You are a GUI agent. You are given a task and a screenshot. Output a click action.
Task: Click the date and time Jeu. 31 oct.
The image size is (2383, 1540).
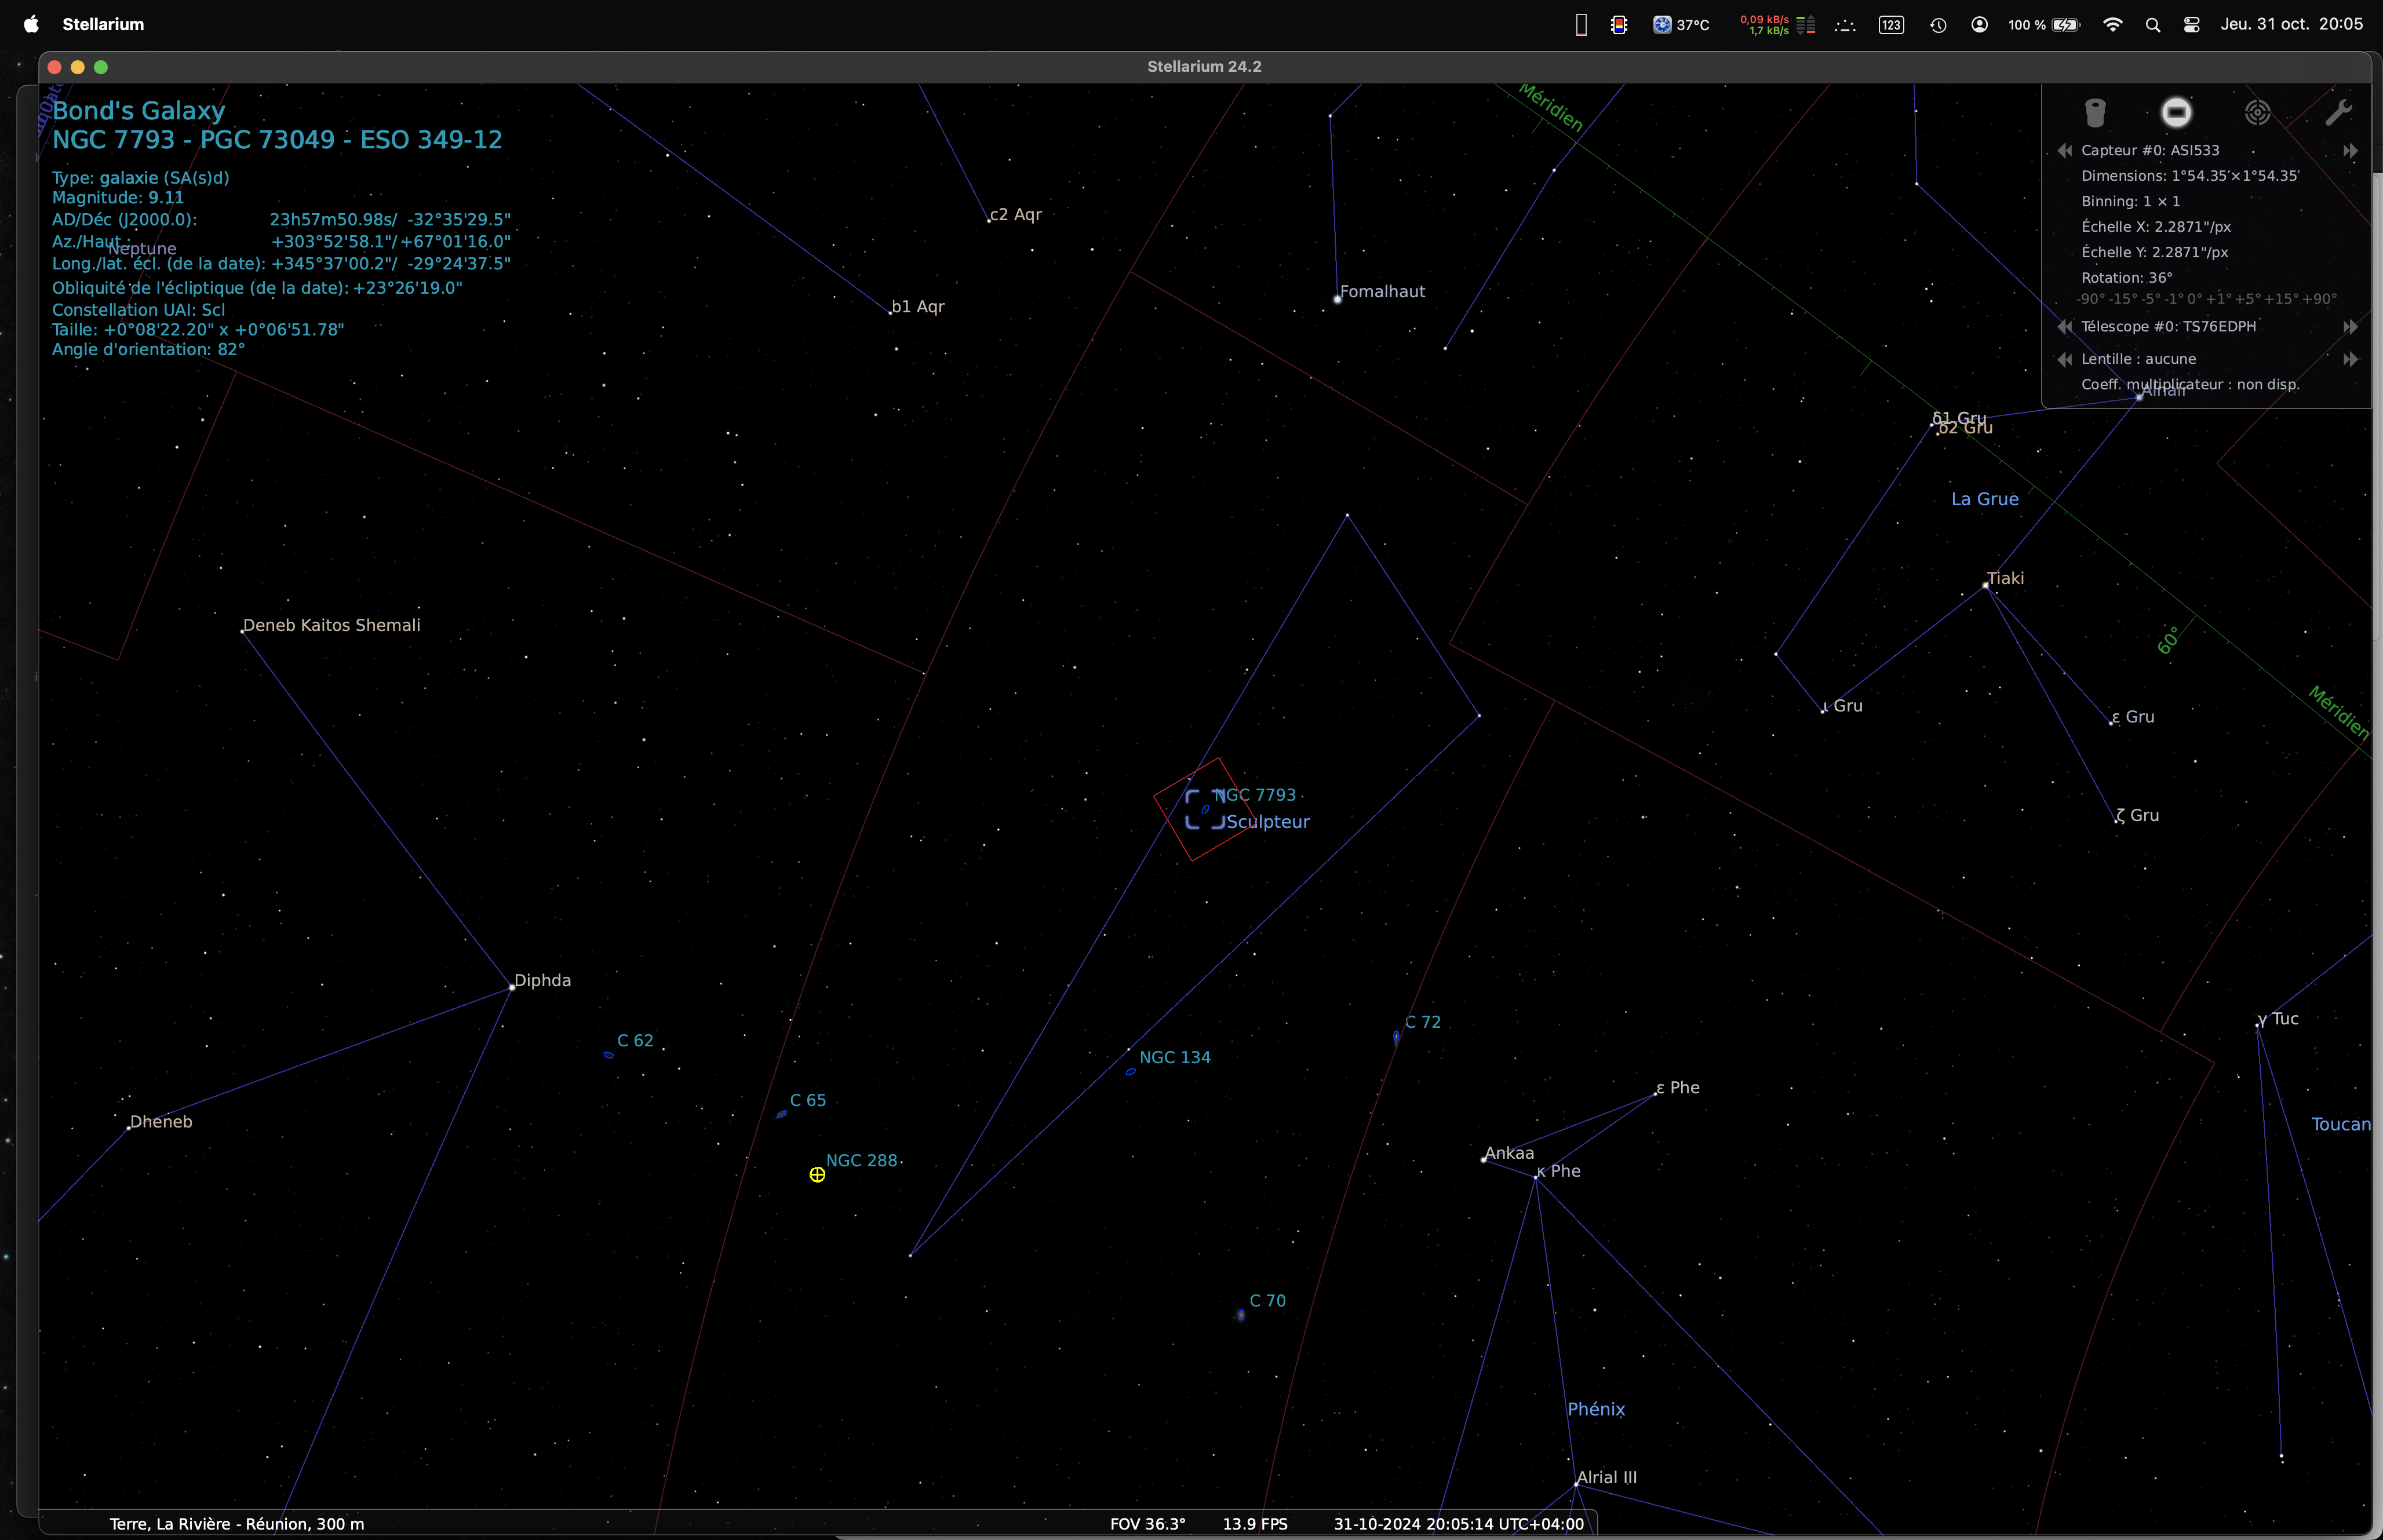[x=2292, y=24]
